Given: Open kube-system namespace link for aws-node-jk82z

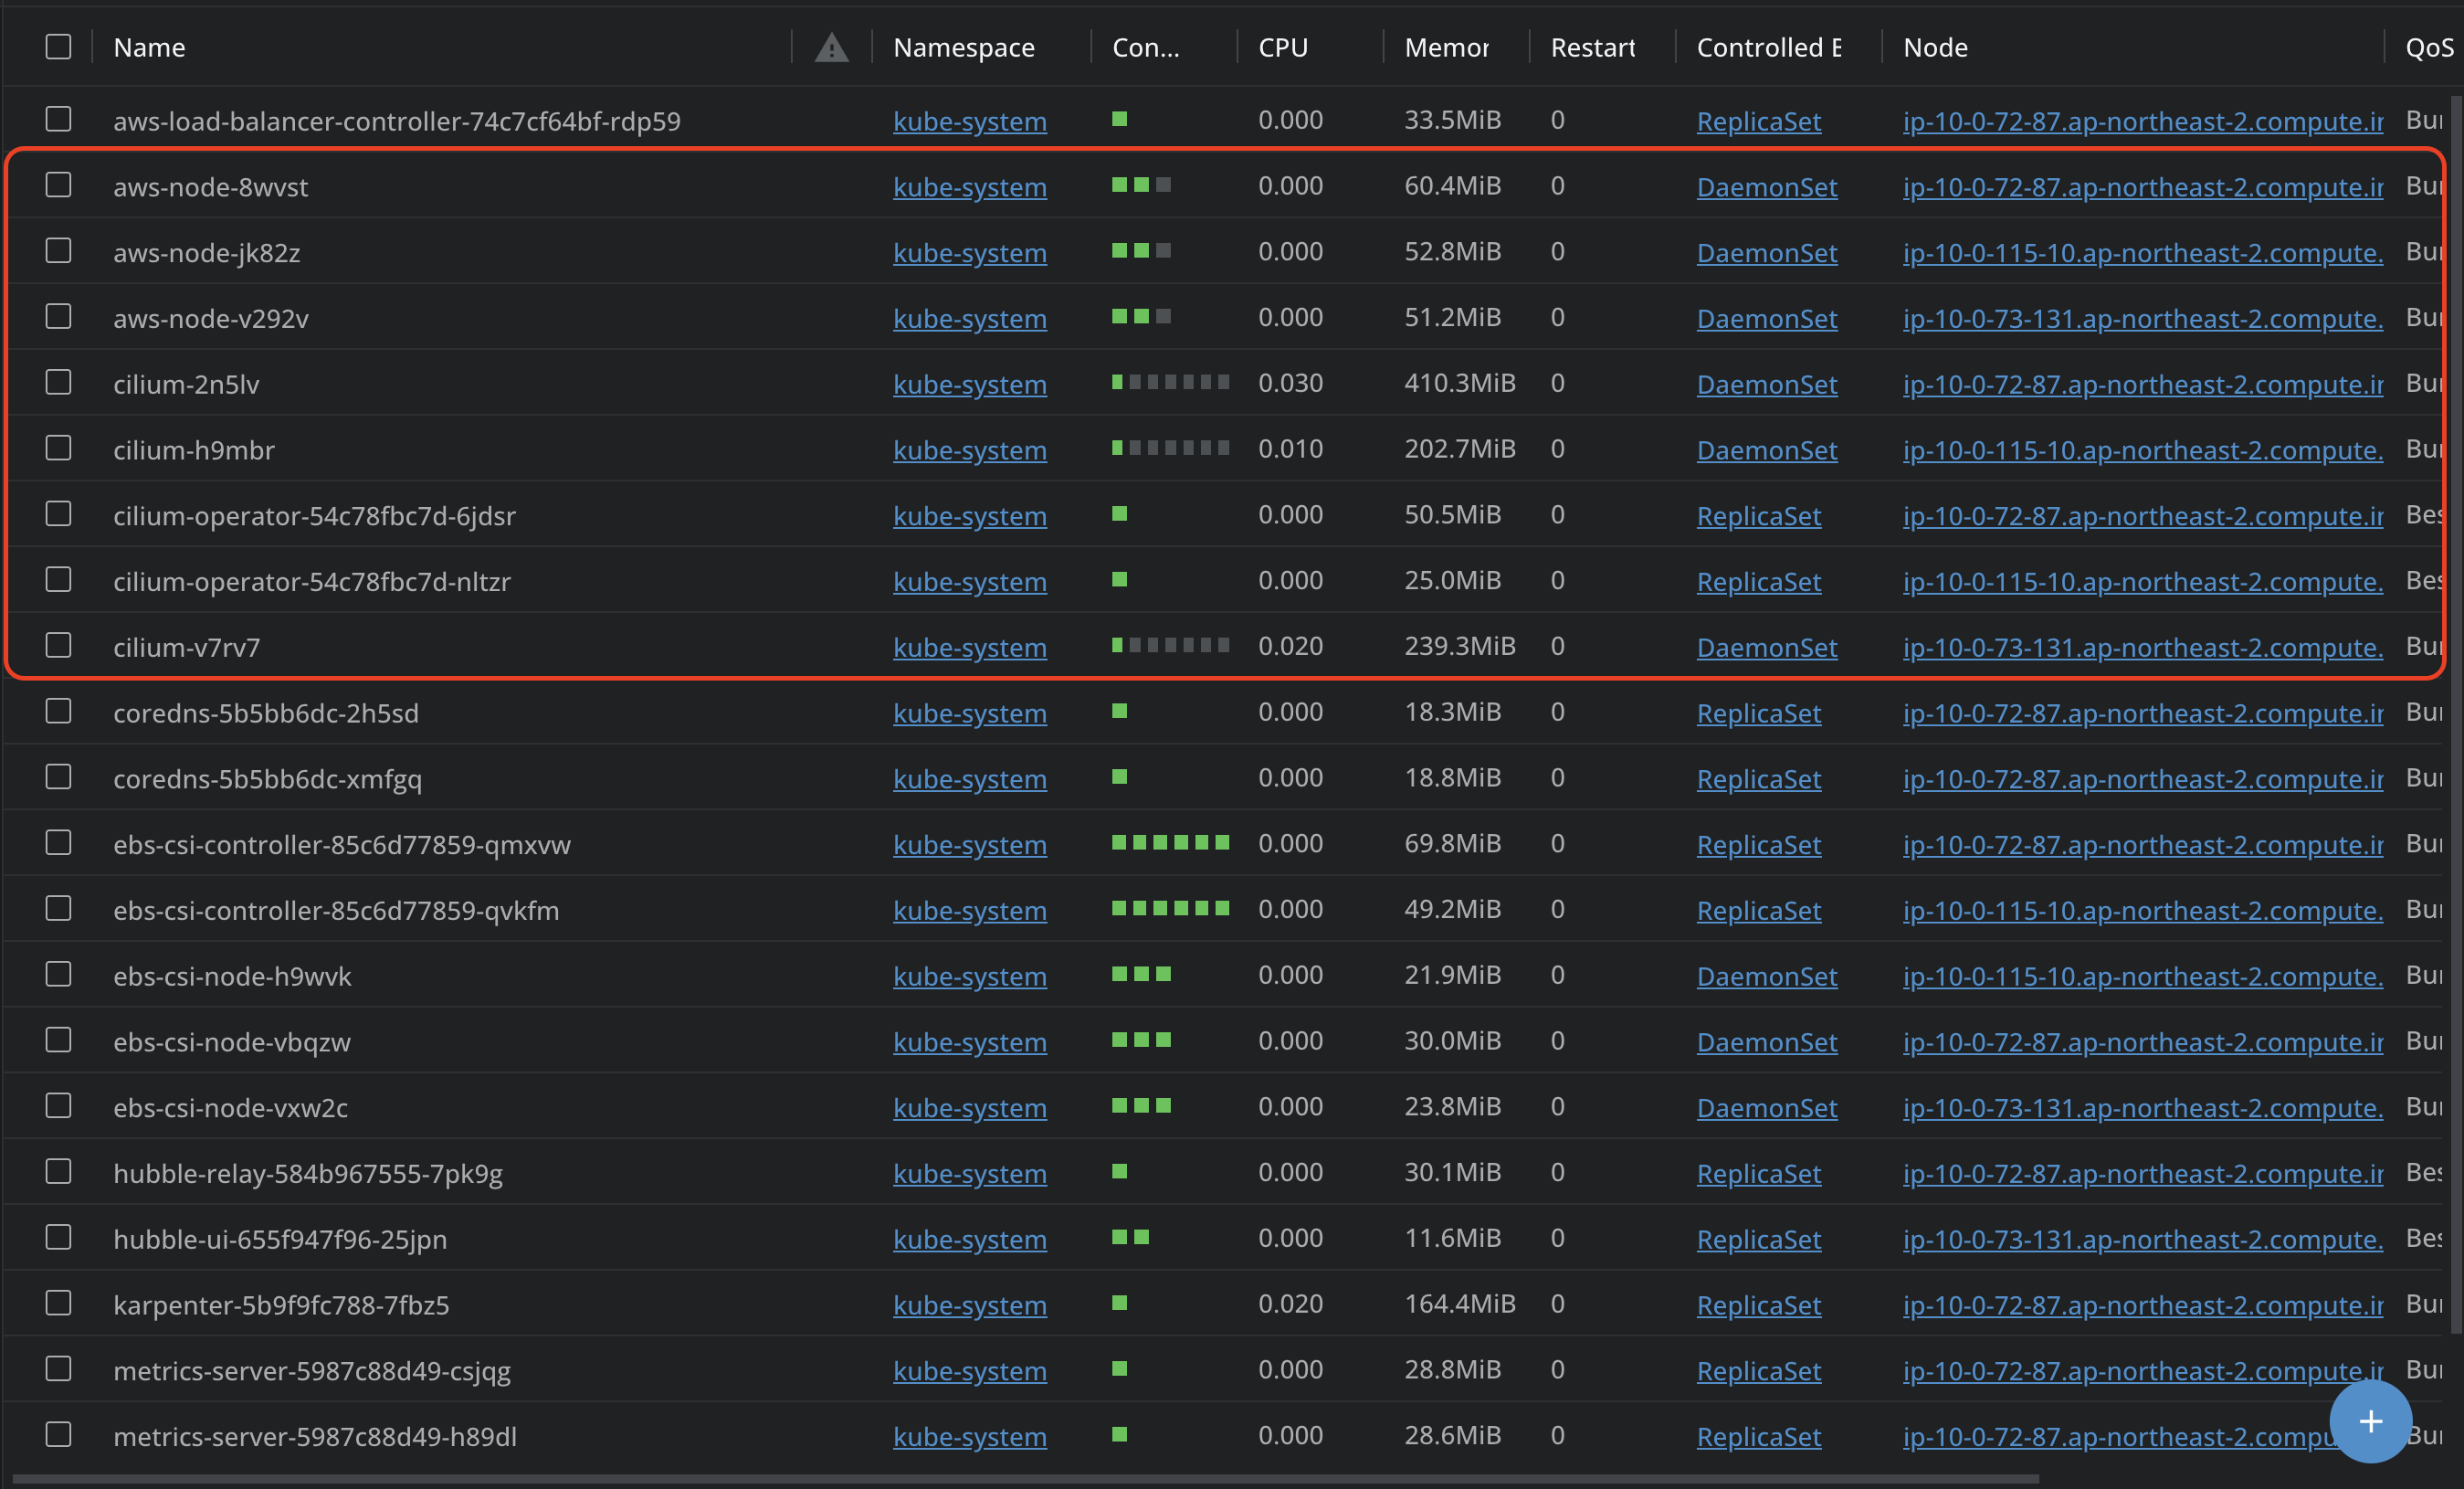Looking at the screenshot, I should coord(969,252).
